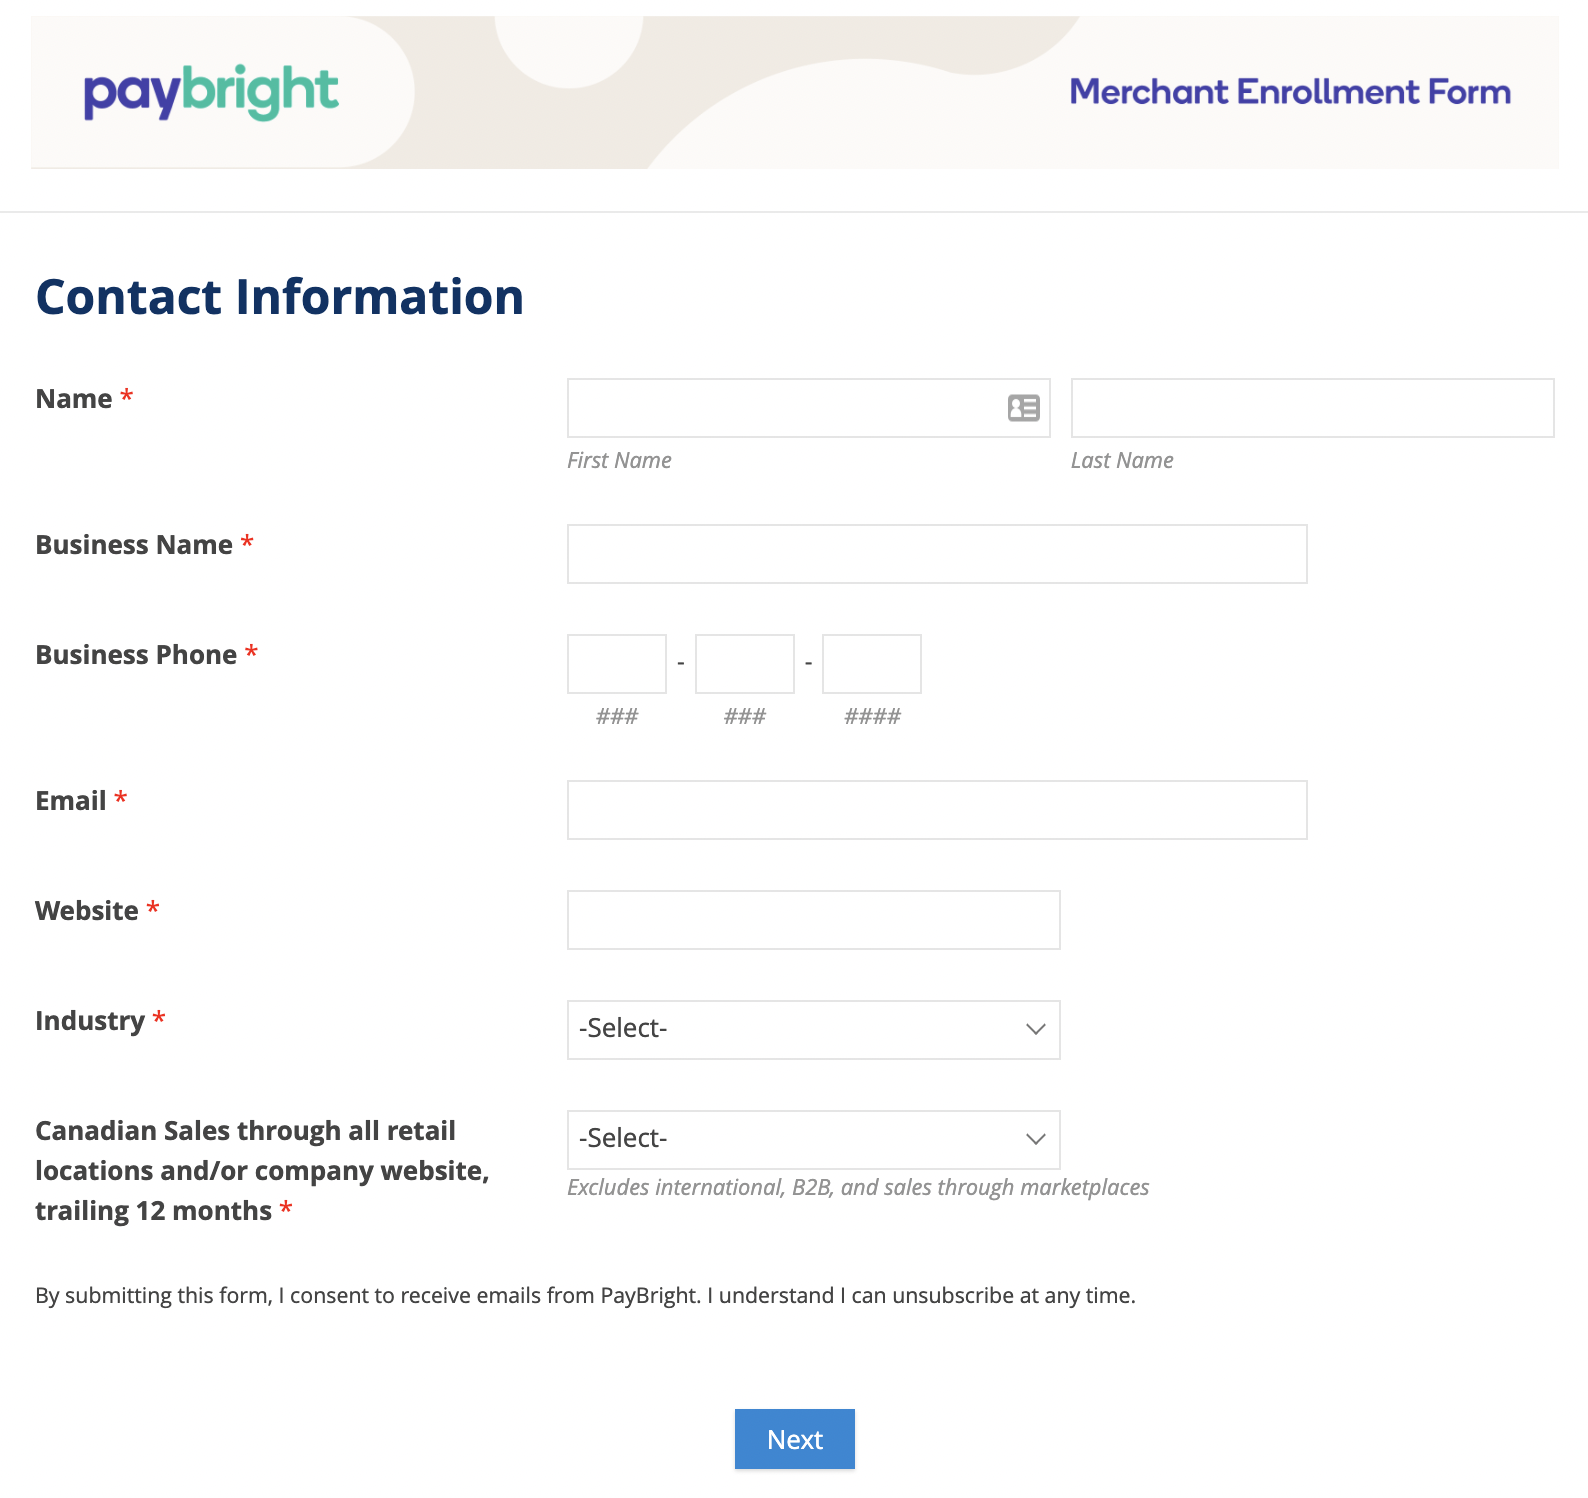Click the Business Phone label
The image size is (1588, 1498).
136,655
